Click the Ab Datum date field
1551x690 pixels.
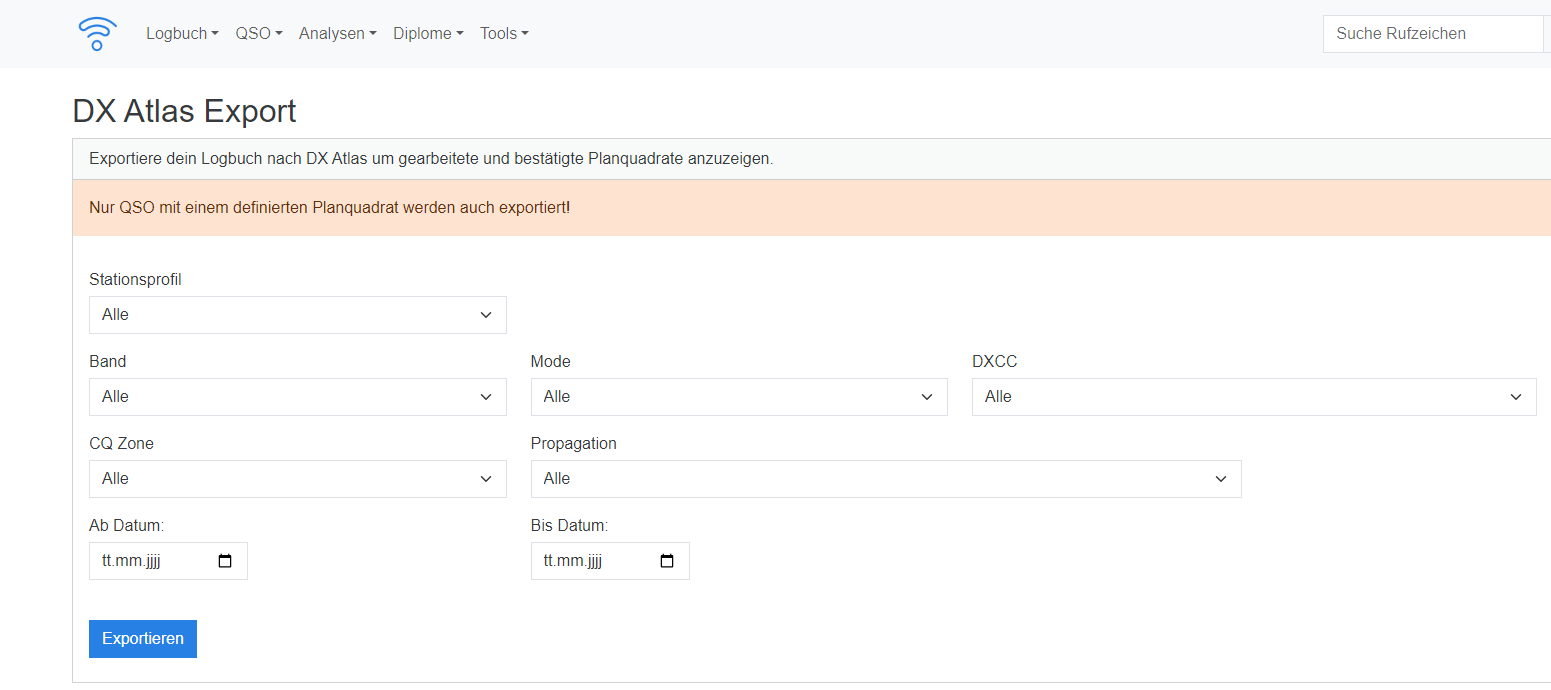coord(150,561)
